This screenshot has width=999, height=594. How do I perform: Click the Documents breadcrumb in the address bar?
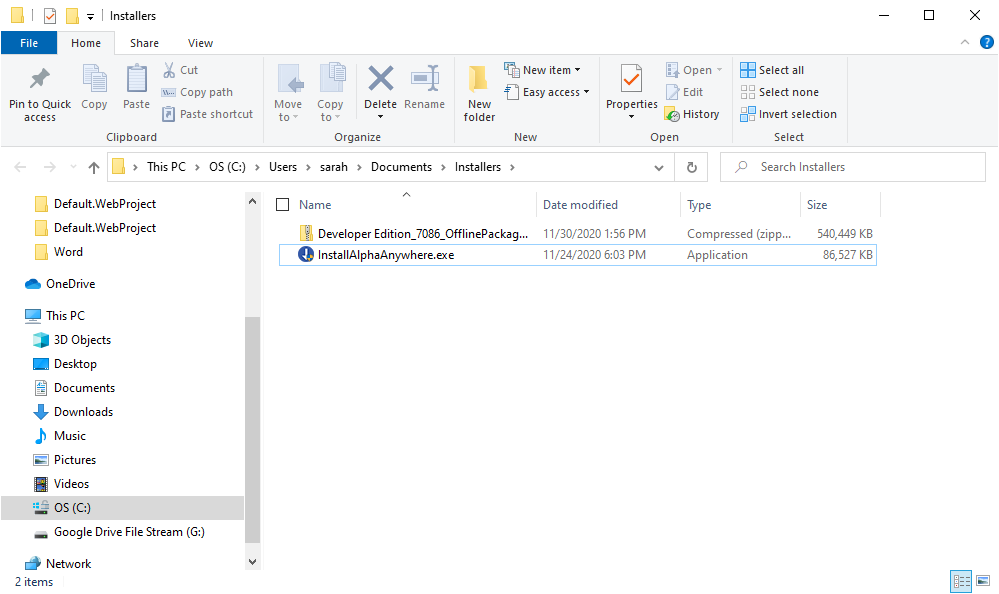click(x=401, y=167)
